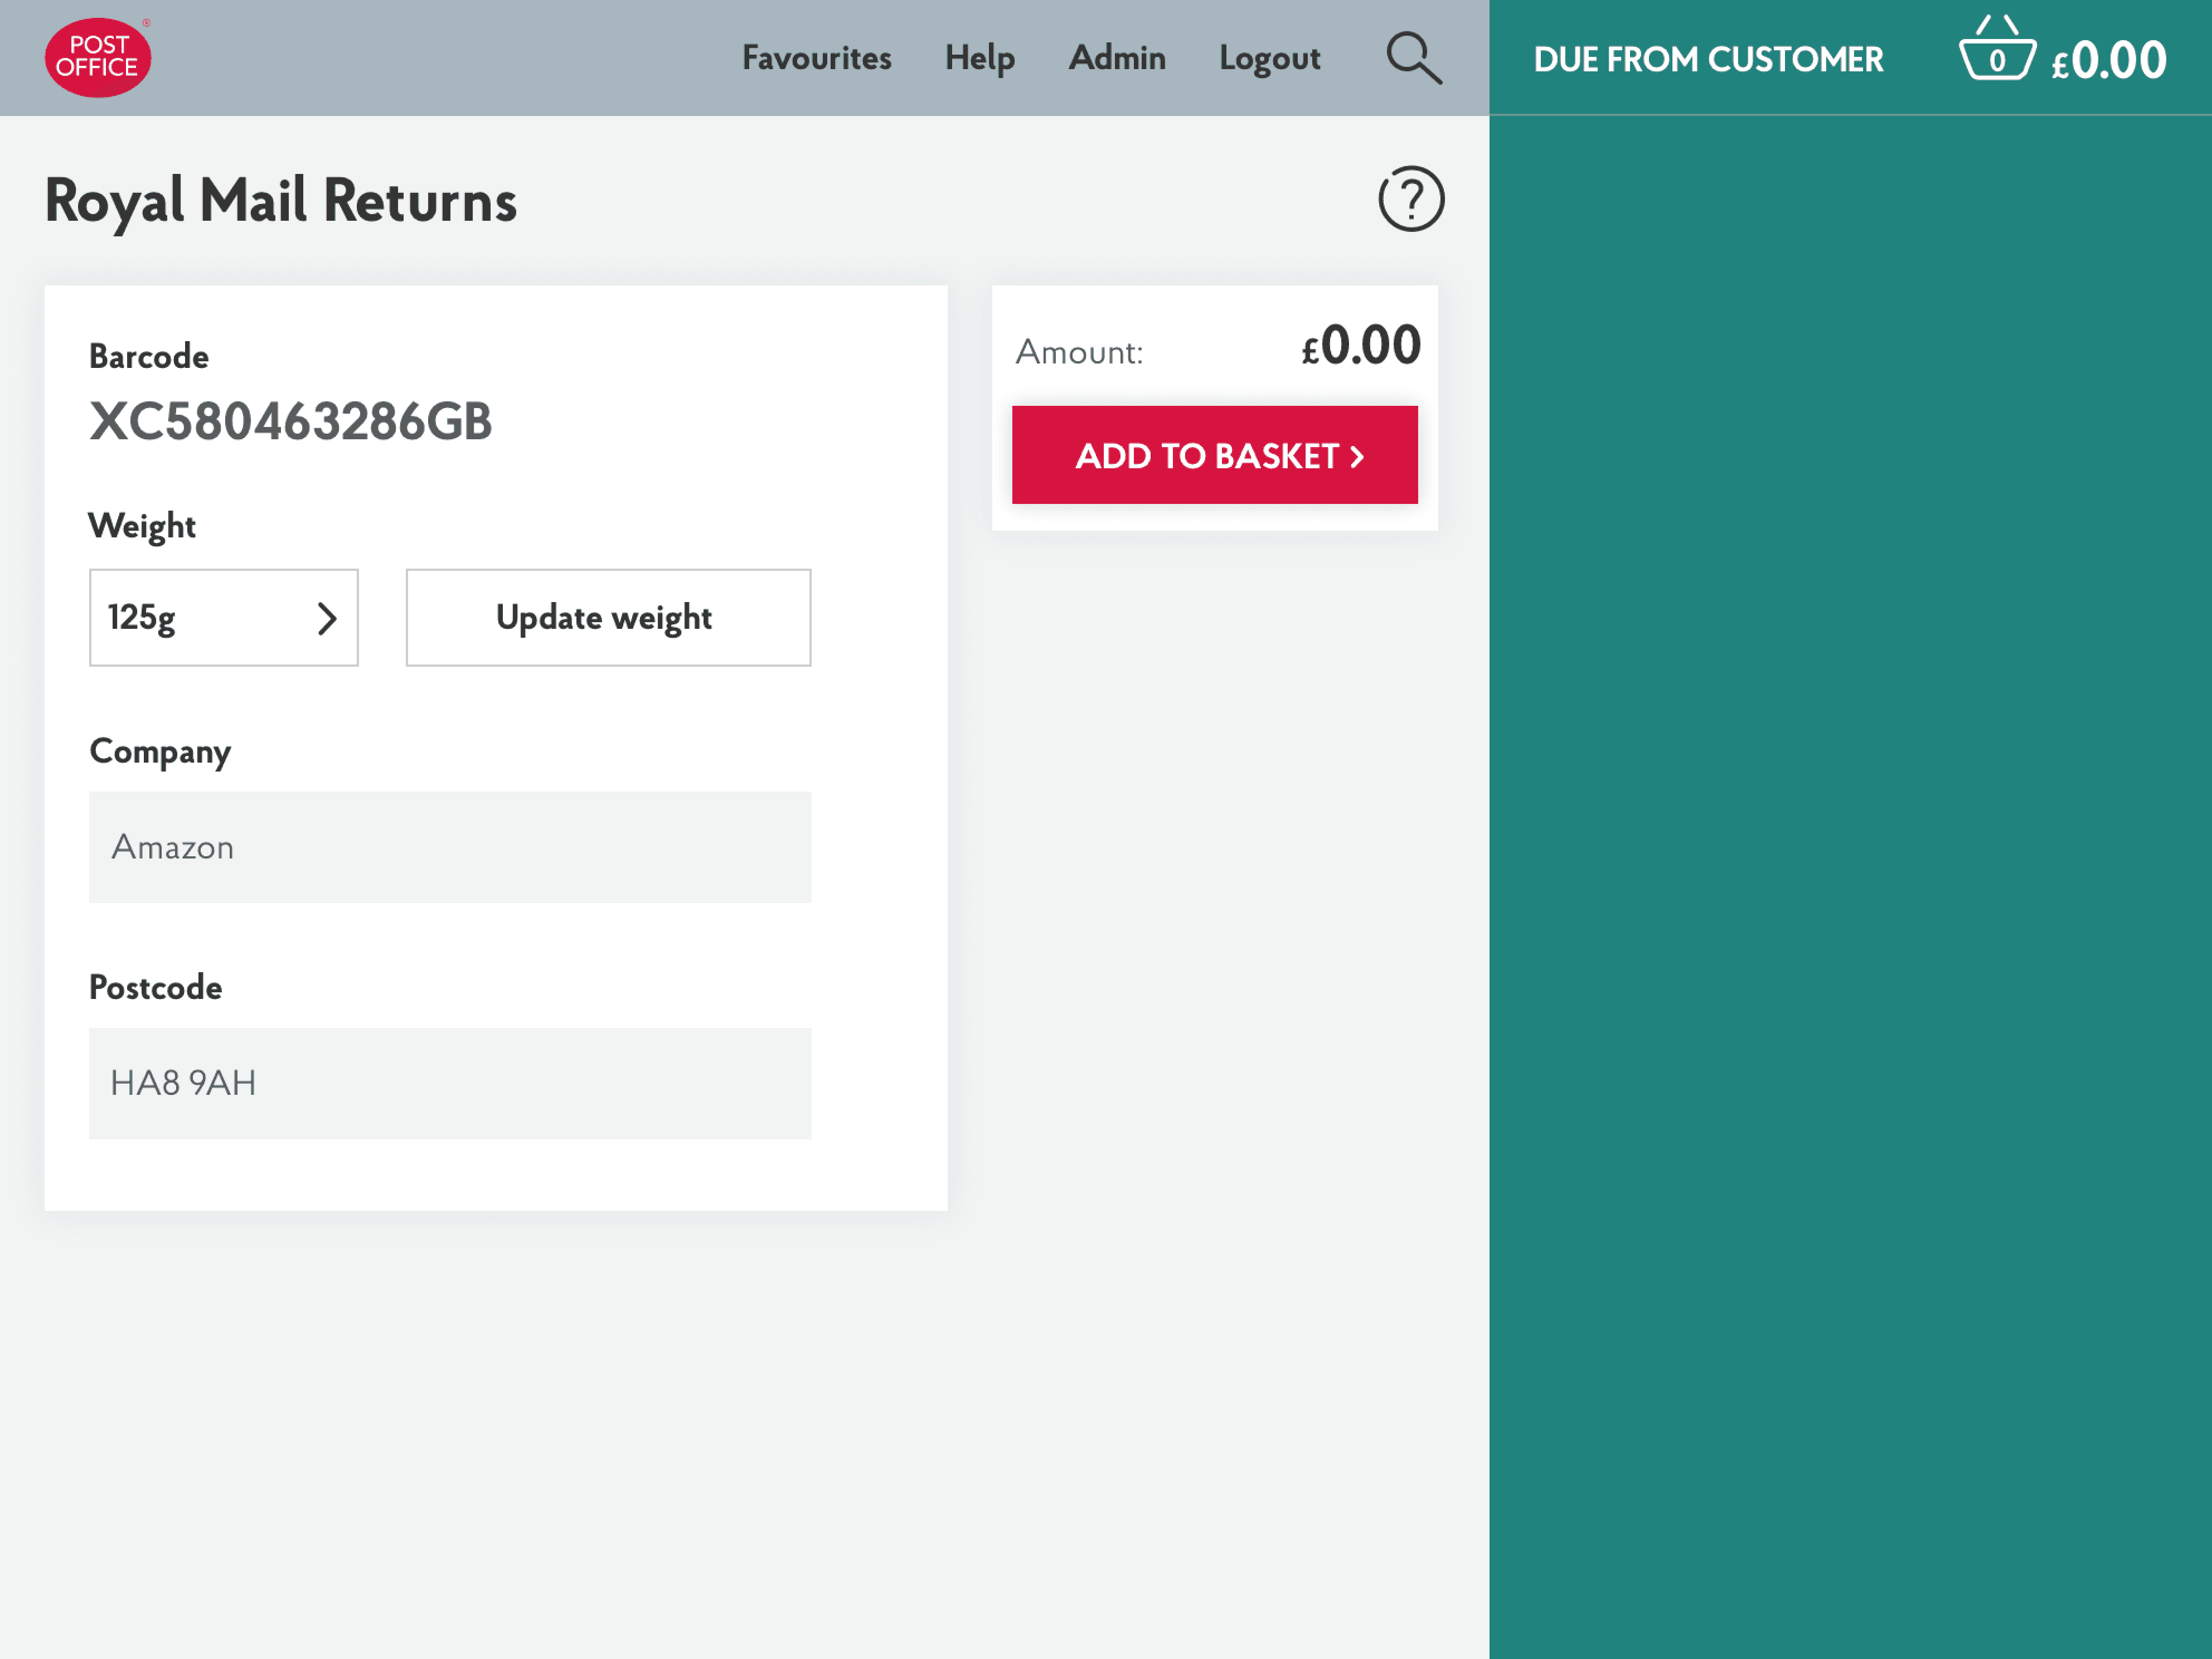Select the Amazon company field

(x=450, y=847)
